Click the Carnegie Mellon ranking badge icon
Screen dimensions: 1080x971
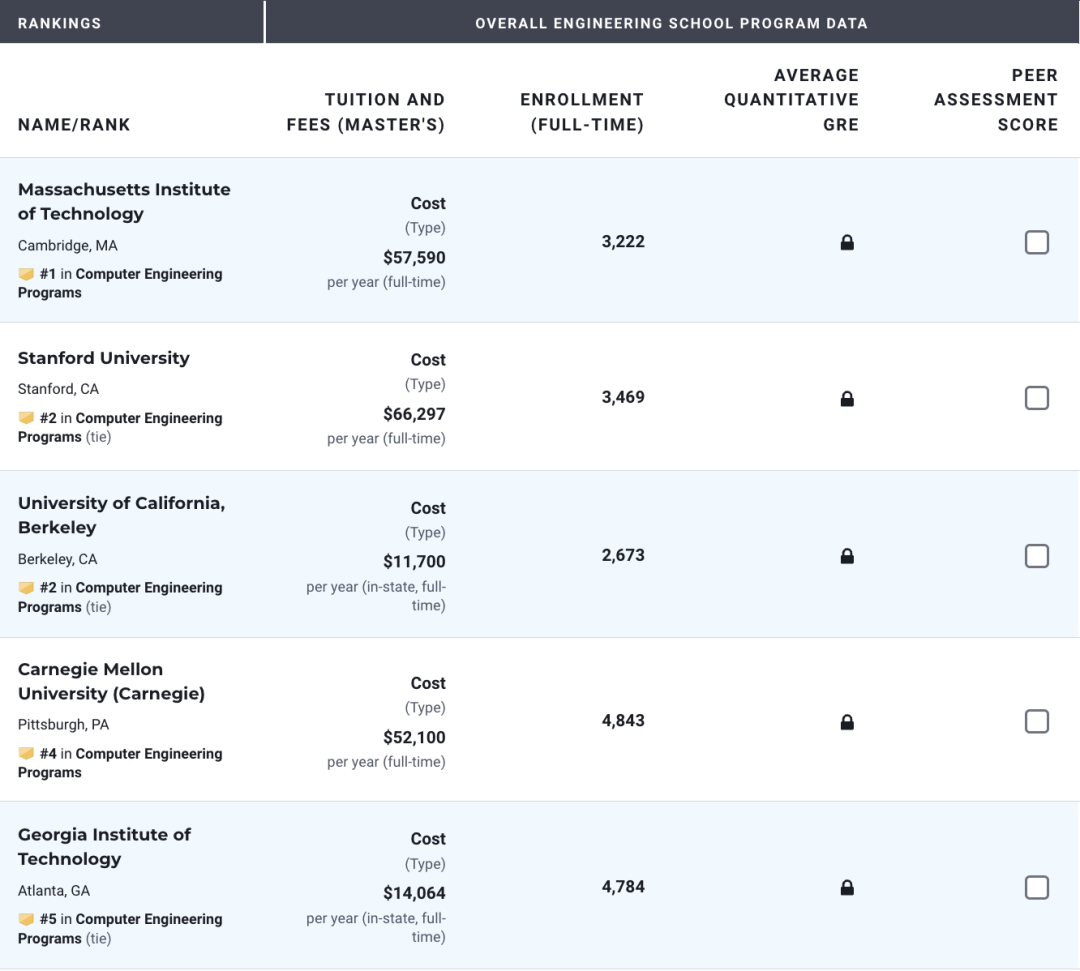26,753
